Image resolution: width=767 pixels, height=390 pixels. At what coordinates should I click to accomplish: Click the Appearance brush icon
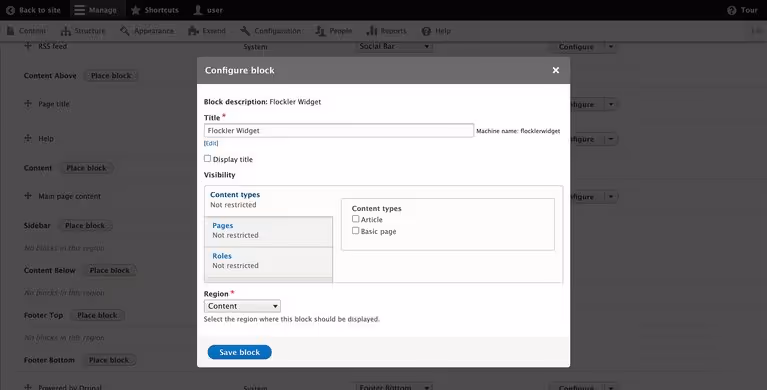[x=125, y=31]
